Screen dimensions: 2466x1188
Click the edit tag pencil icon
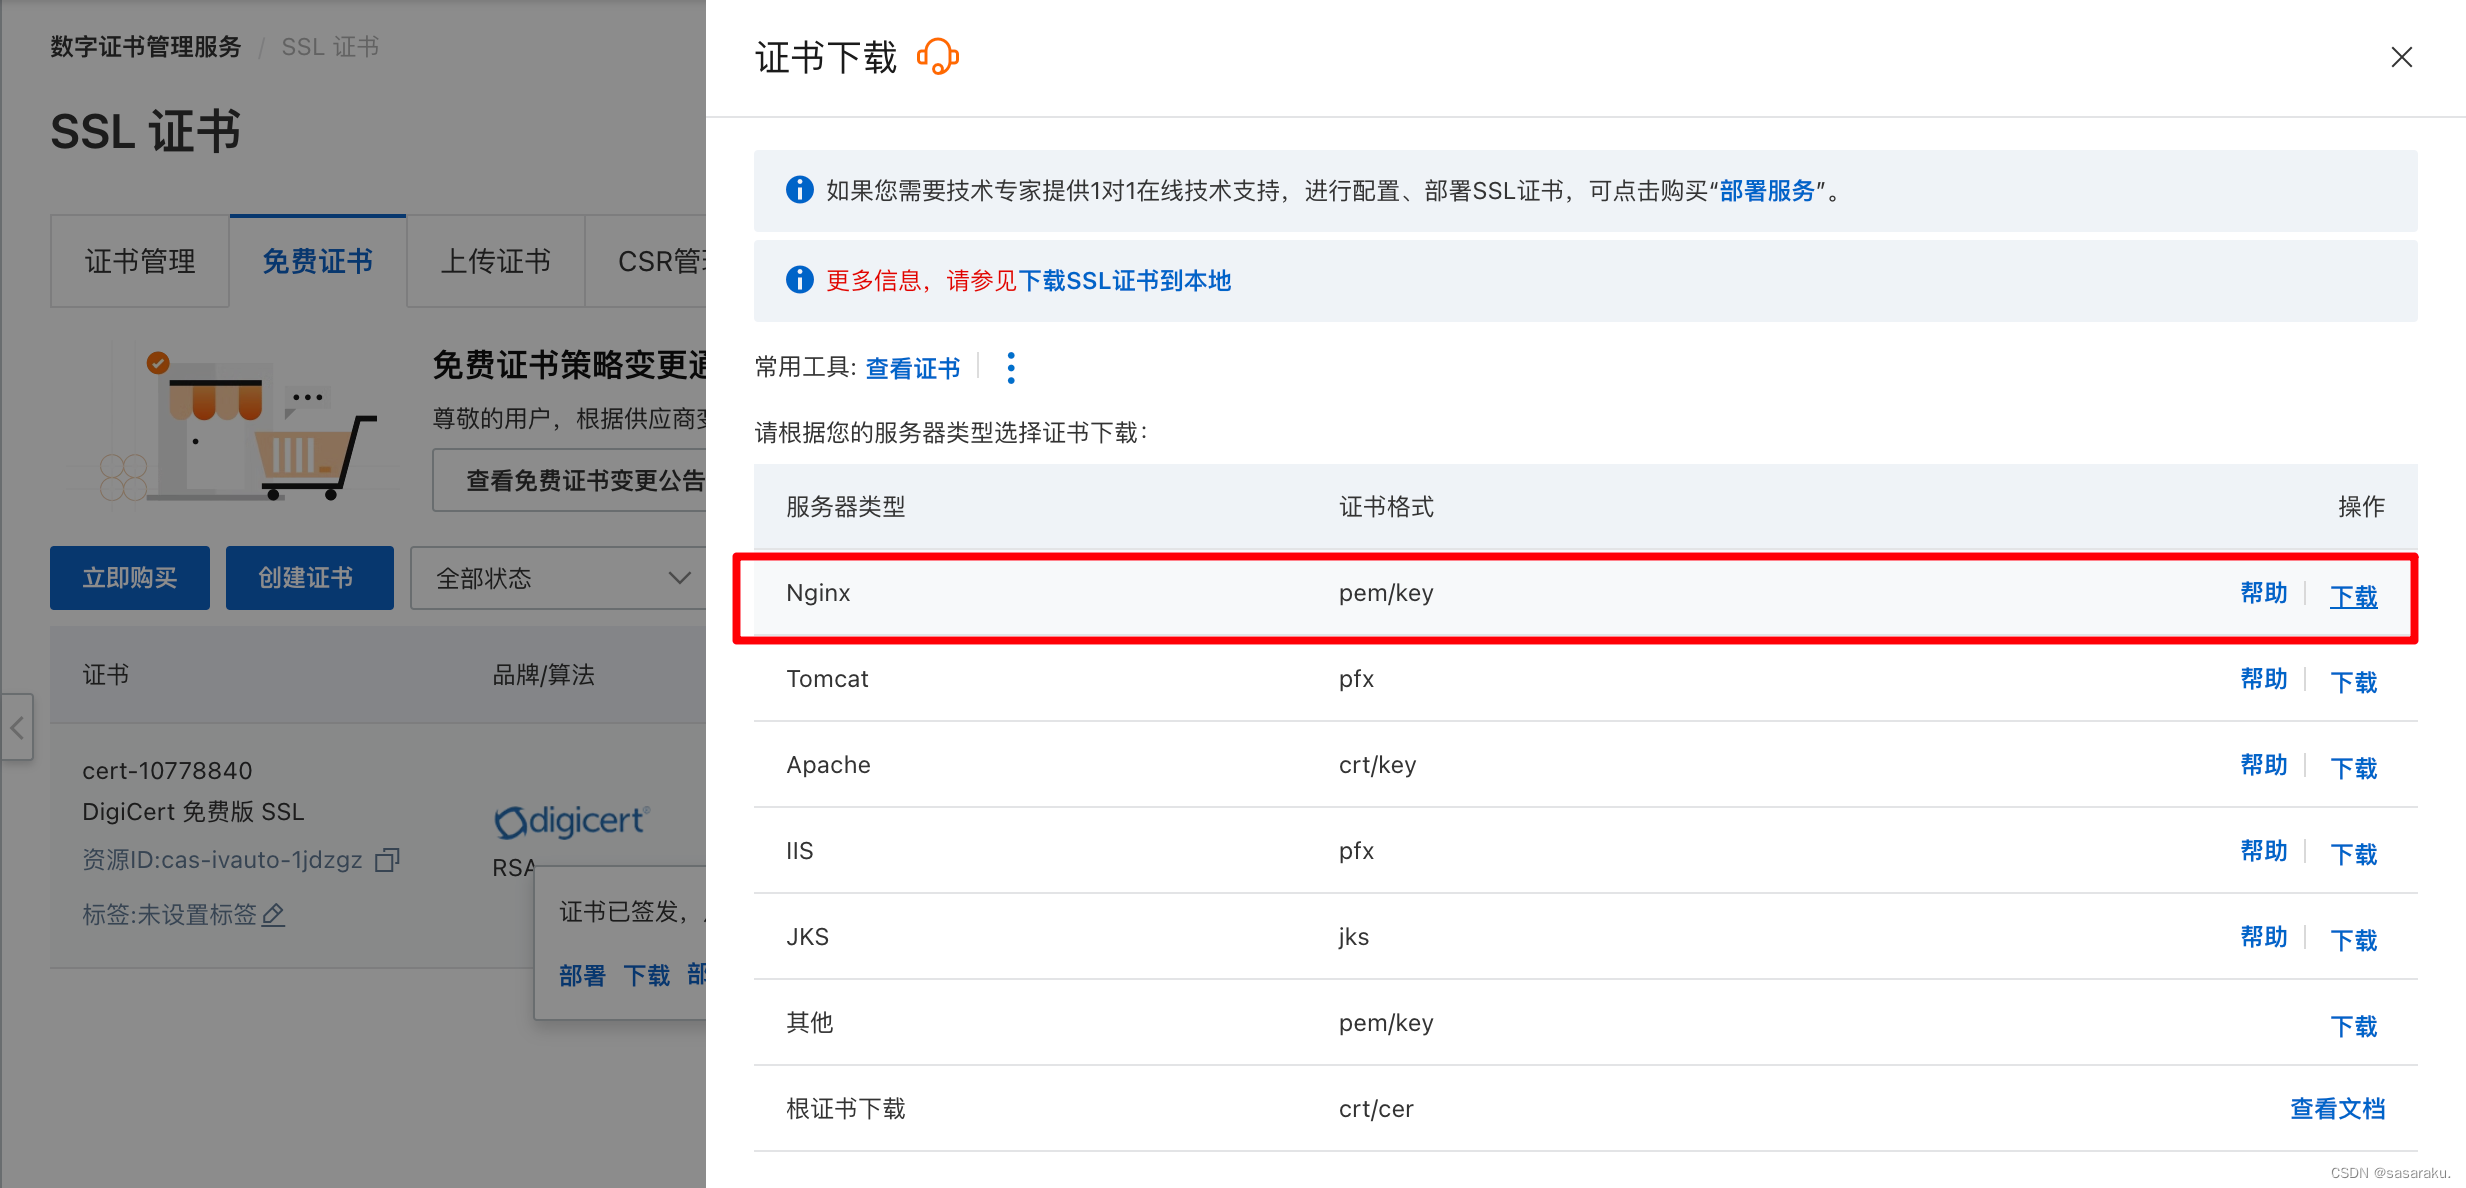[274, 914]
